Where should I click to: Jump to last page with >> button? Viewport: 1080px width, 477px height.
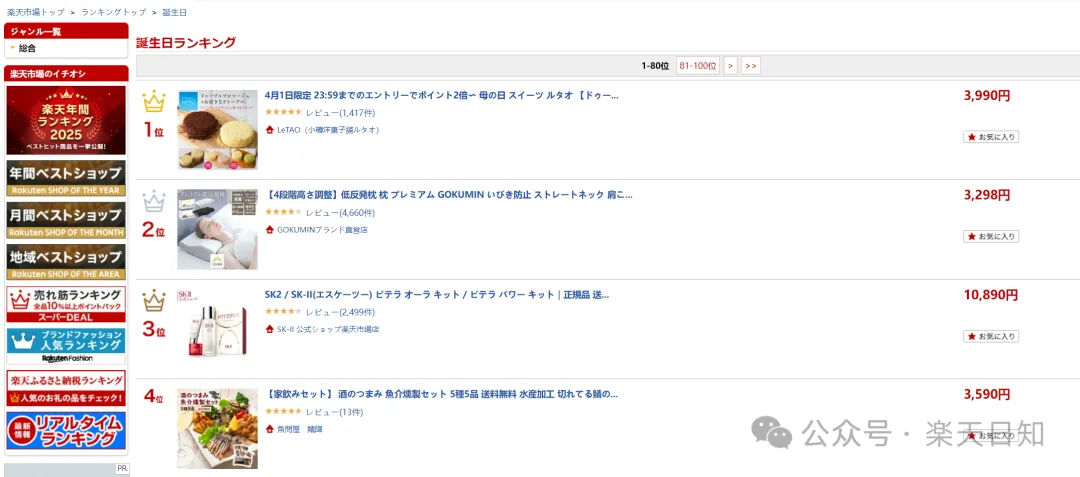[751, 66]
